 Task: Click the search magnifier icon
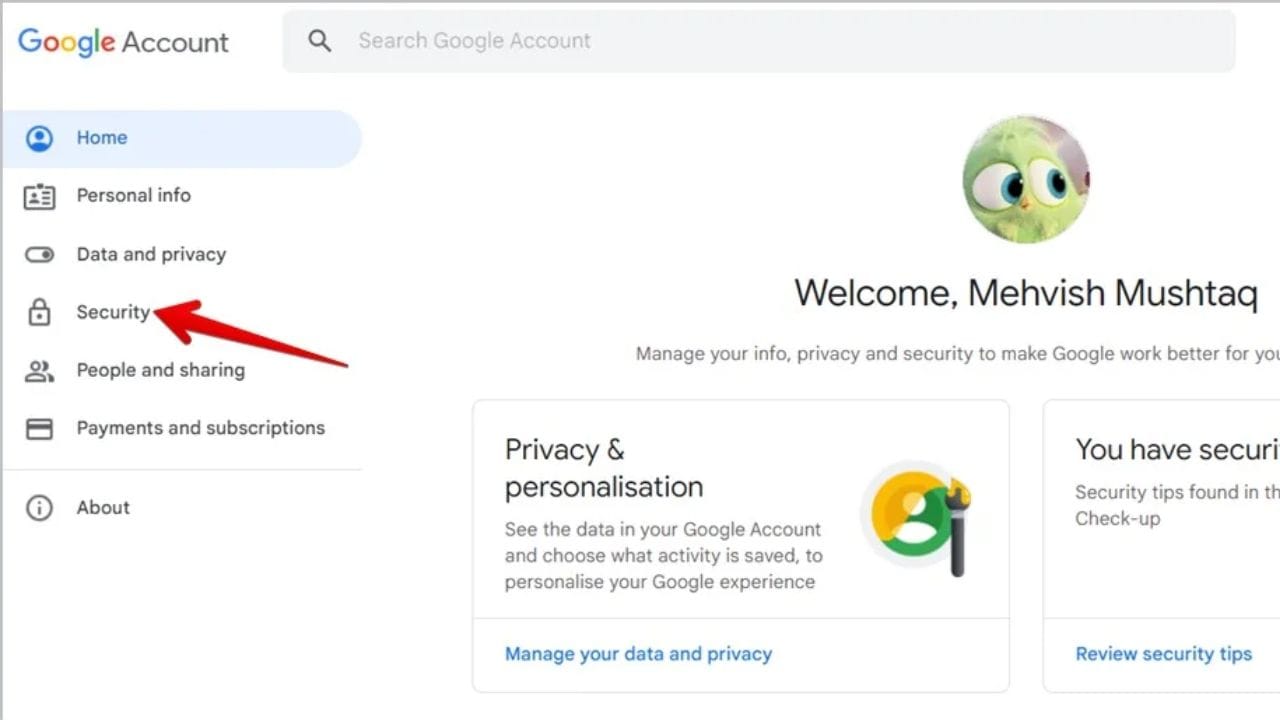point(319,41)
